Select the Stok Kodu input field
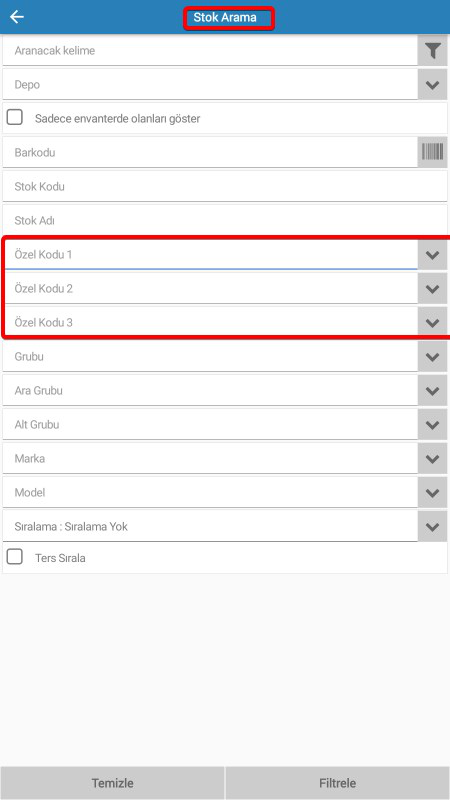 coord(225,186)
